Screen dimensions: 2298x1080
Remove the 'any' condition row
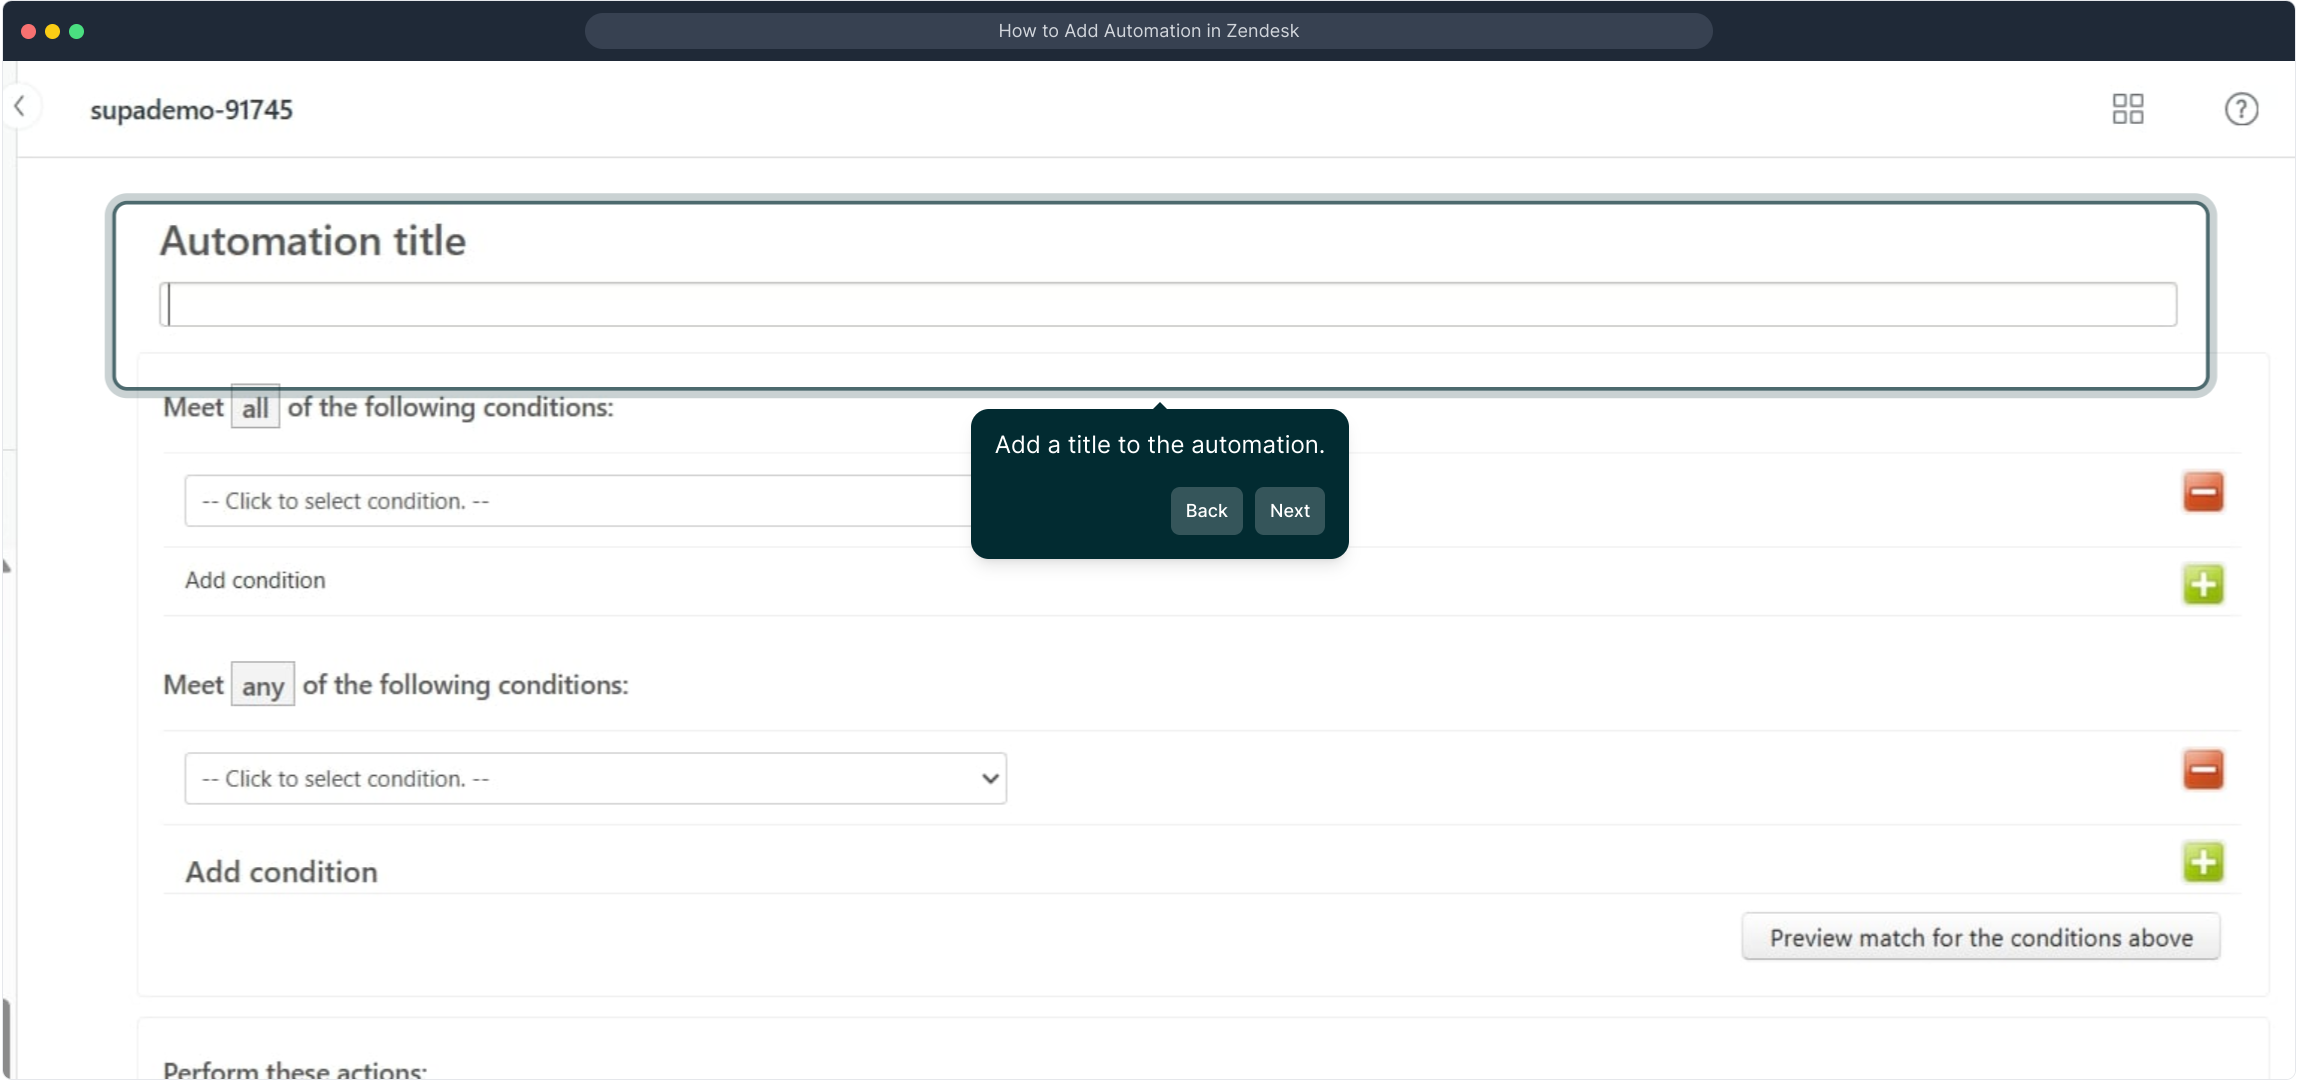click(2202, 770)
